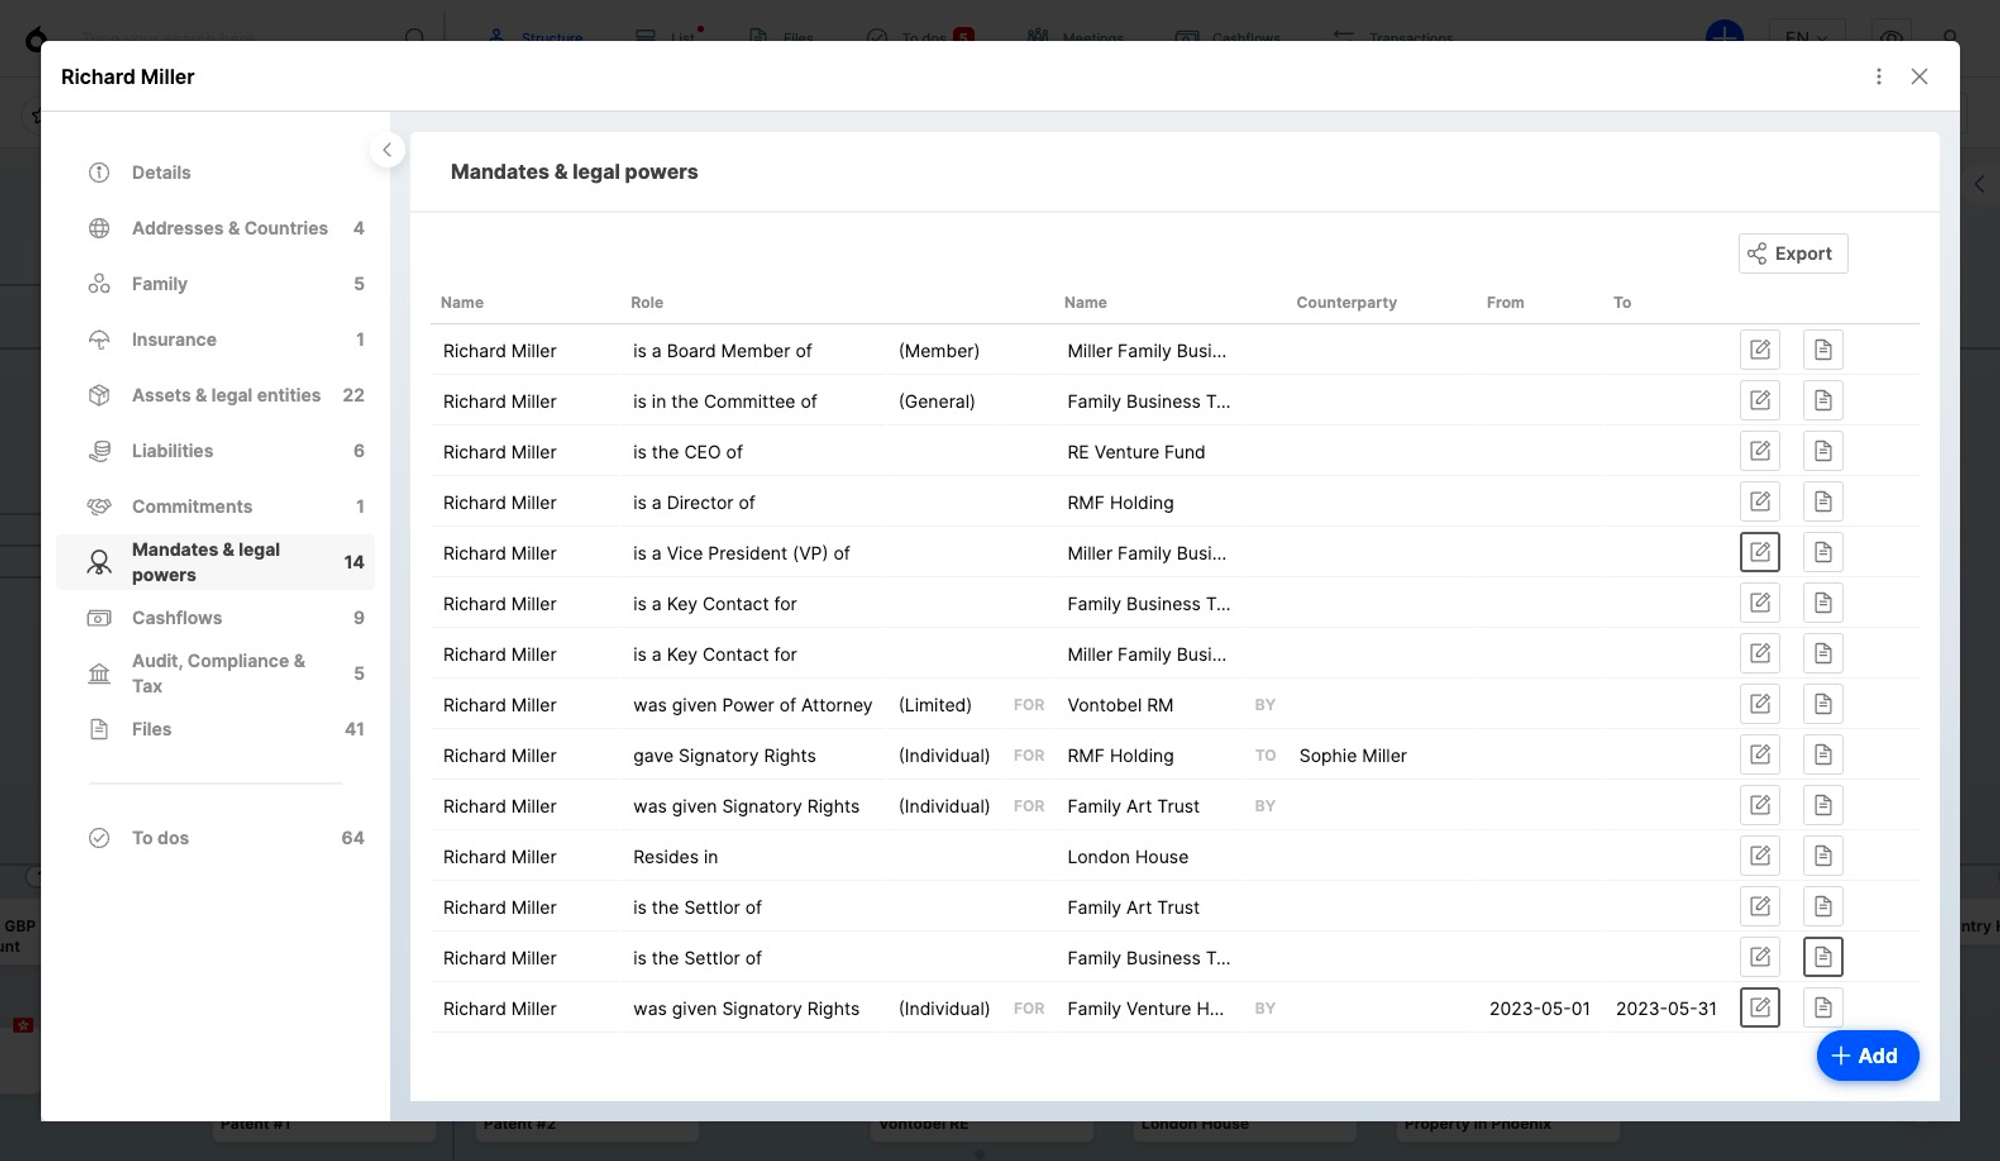The height and width of the screenshot is (1161, 2000).
Task: Toggle the Mandates & legal powers section
Action: (x=214, y=561)
